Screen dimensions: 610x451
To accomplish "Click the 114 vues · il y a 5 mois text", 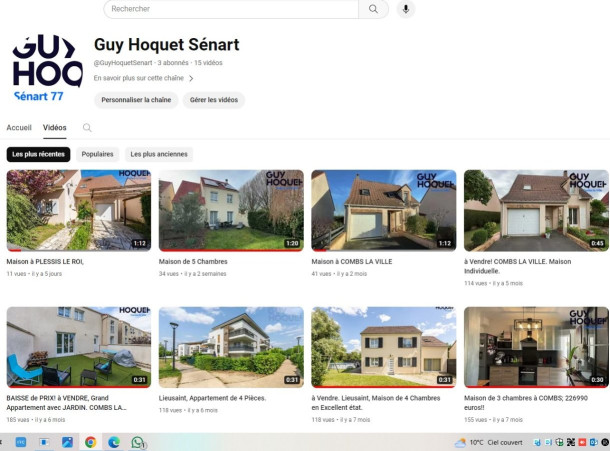I will pyautogui.click(x=493, y=283).
